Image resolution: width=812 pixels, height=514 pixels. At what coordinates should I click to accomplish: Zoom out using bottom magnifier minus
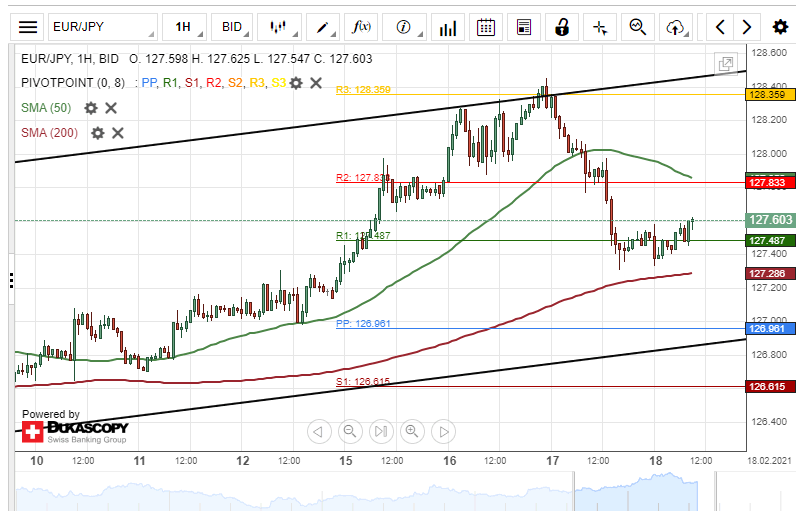pyautogui.click(x=350, y=431)
